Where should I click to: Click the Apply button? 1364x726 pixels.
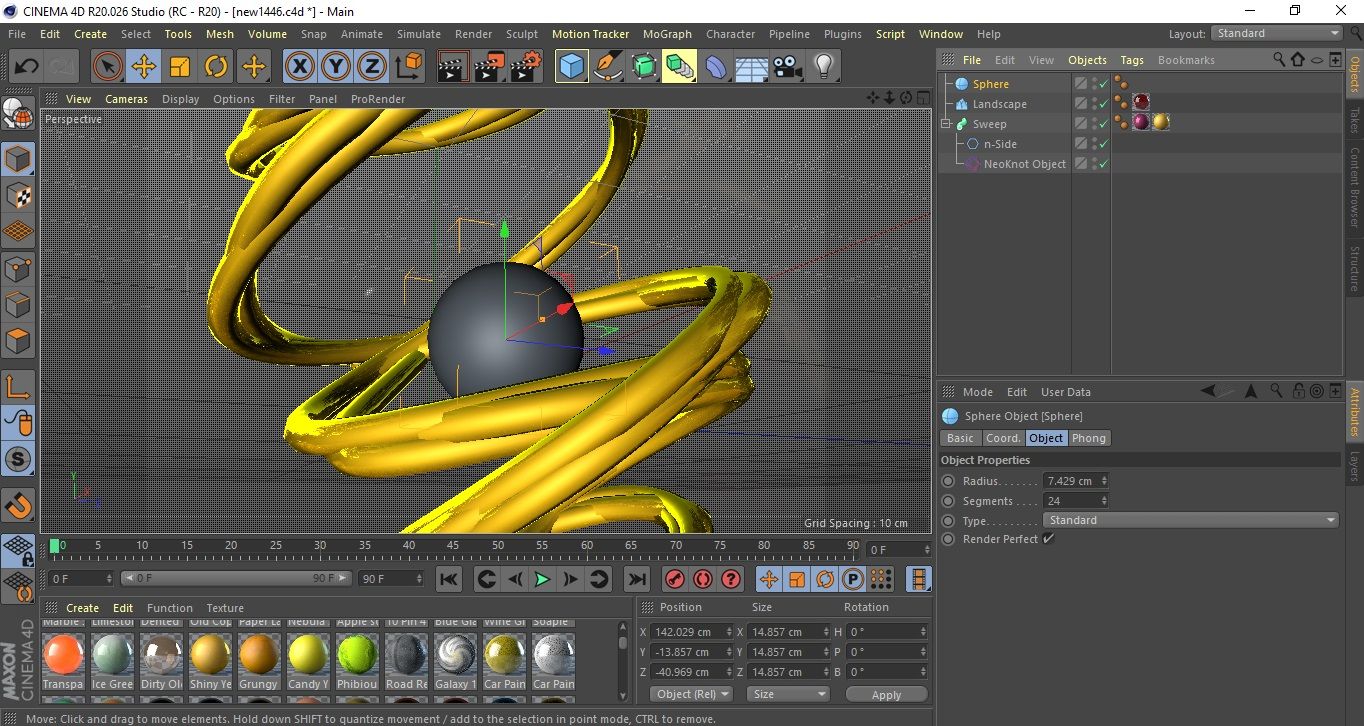886,694
